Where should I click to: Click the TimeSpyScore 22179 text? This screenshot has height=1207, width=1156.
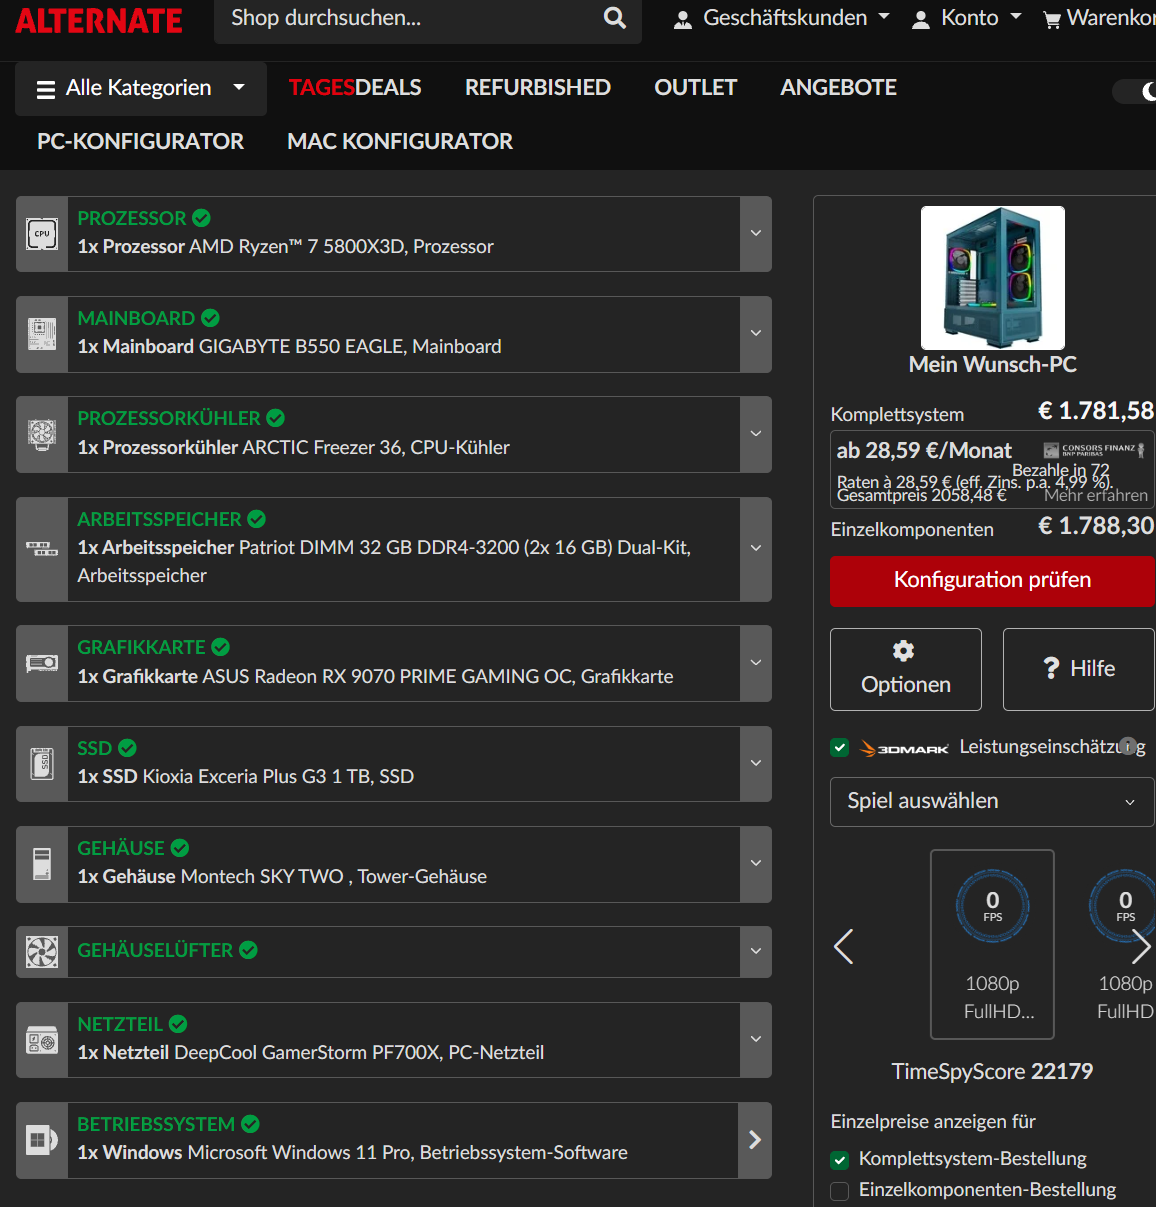click(992, 1072)
